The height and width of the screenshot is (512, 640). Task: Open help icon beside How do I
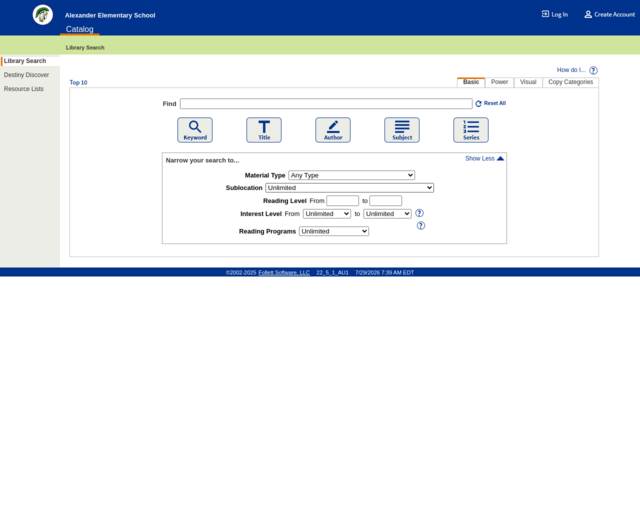[593, 70]
